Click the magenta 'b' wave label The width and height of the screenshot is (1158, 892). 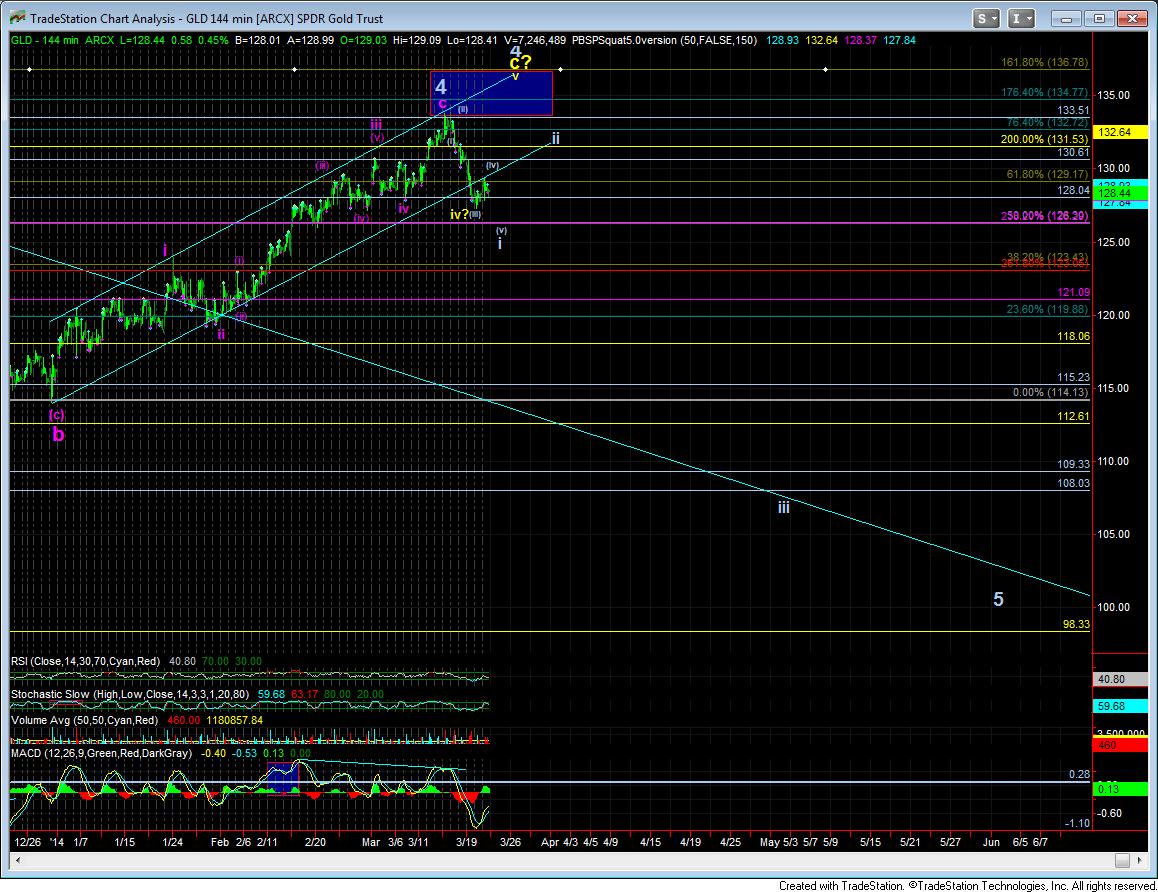(58, 435)
